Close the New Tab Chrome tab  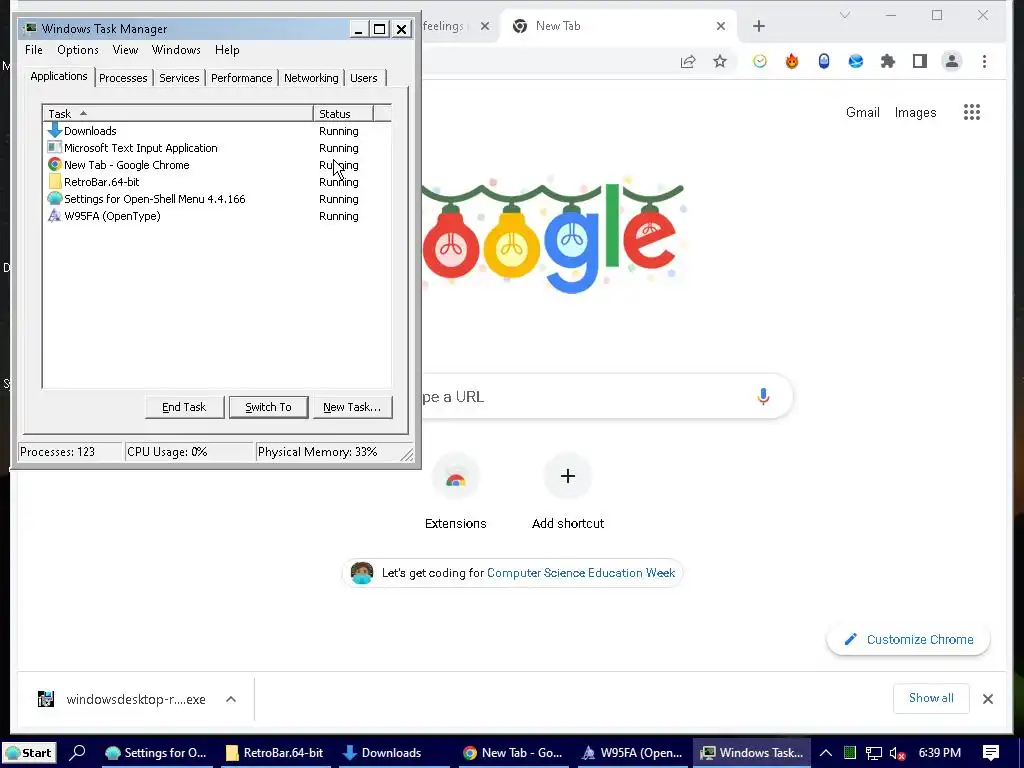(x=720, y=26)
